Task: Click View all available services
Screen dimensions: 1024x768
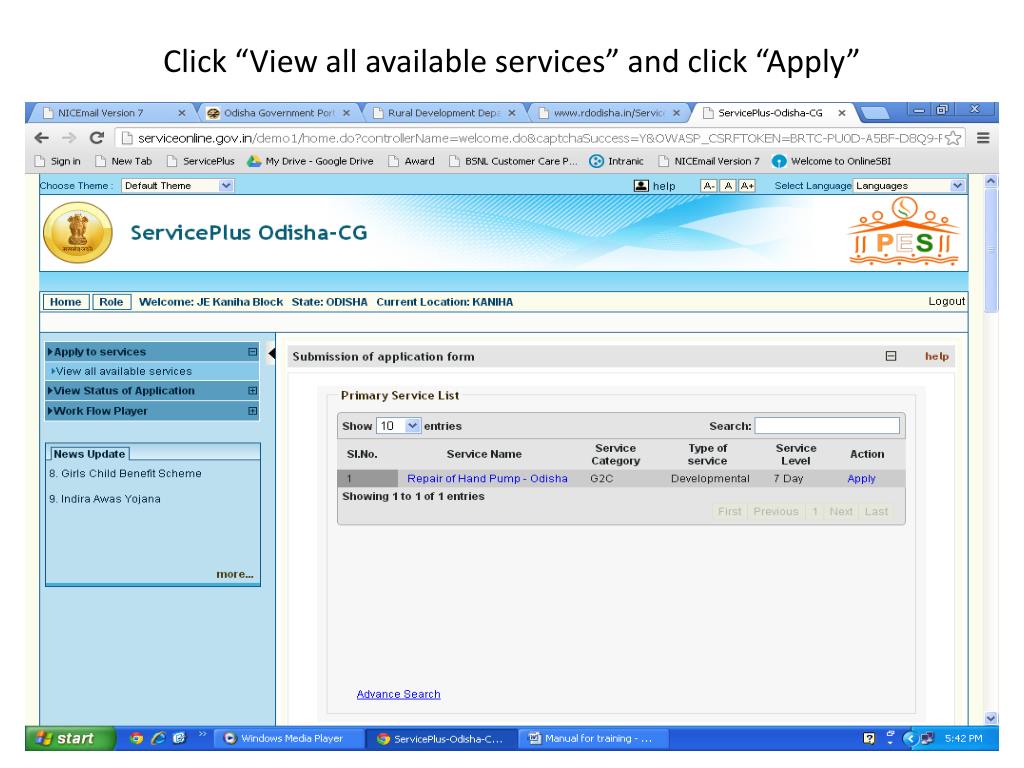Action: tap(124, 371)
